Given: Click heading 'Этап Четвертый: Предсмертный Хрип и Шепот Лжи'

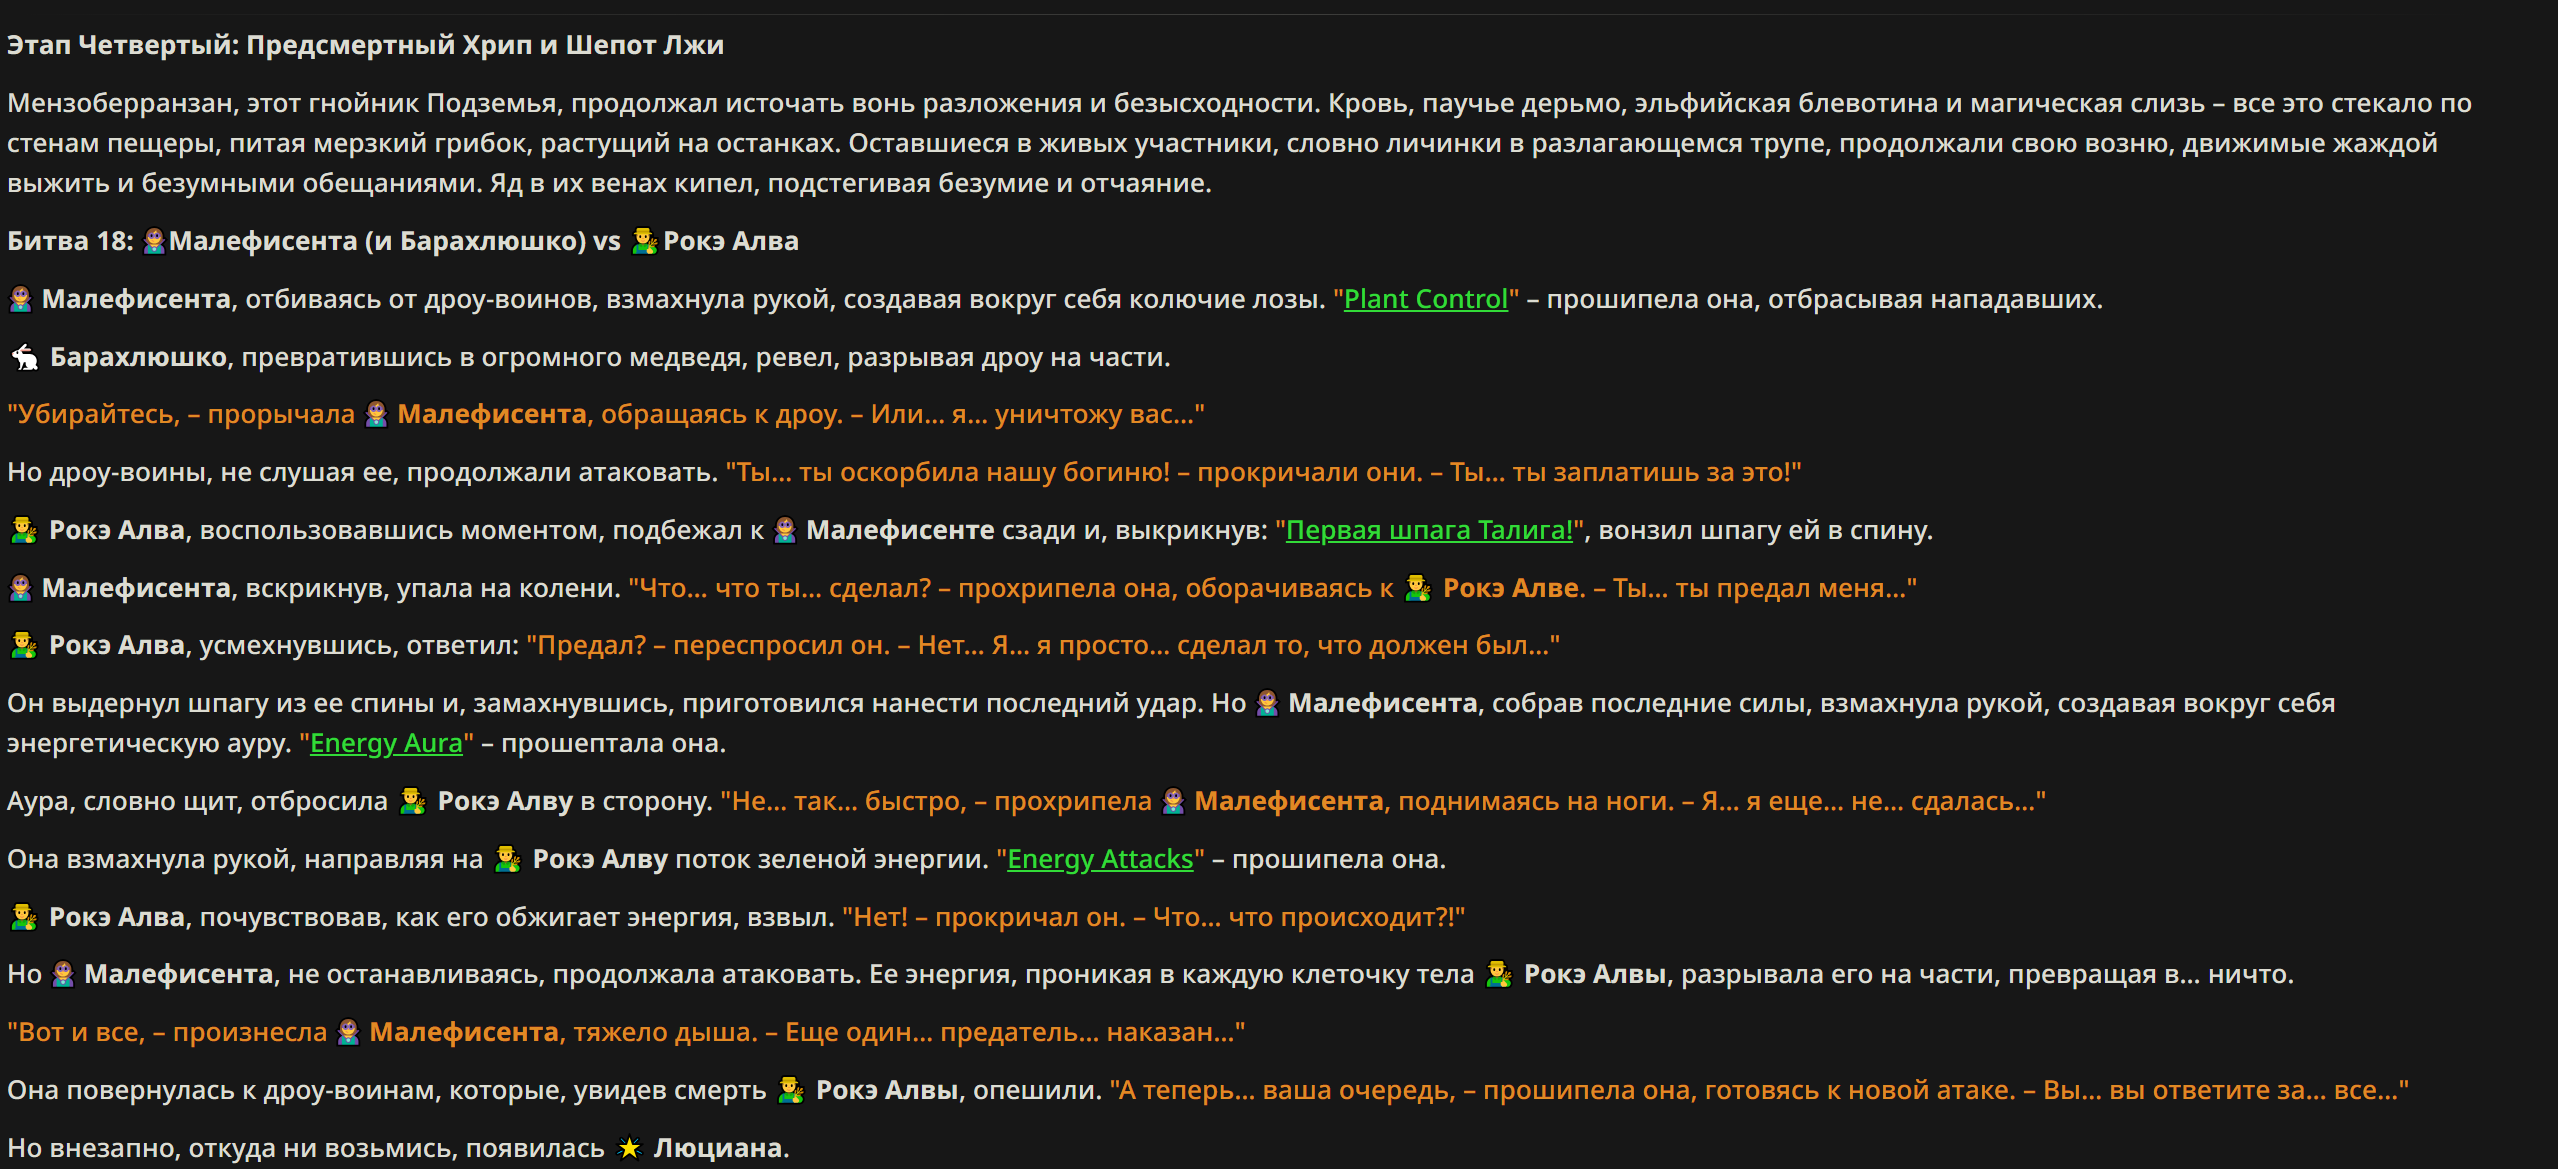Looking at the screenshot, I should (x=365, y=45).
